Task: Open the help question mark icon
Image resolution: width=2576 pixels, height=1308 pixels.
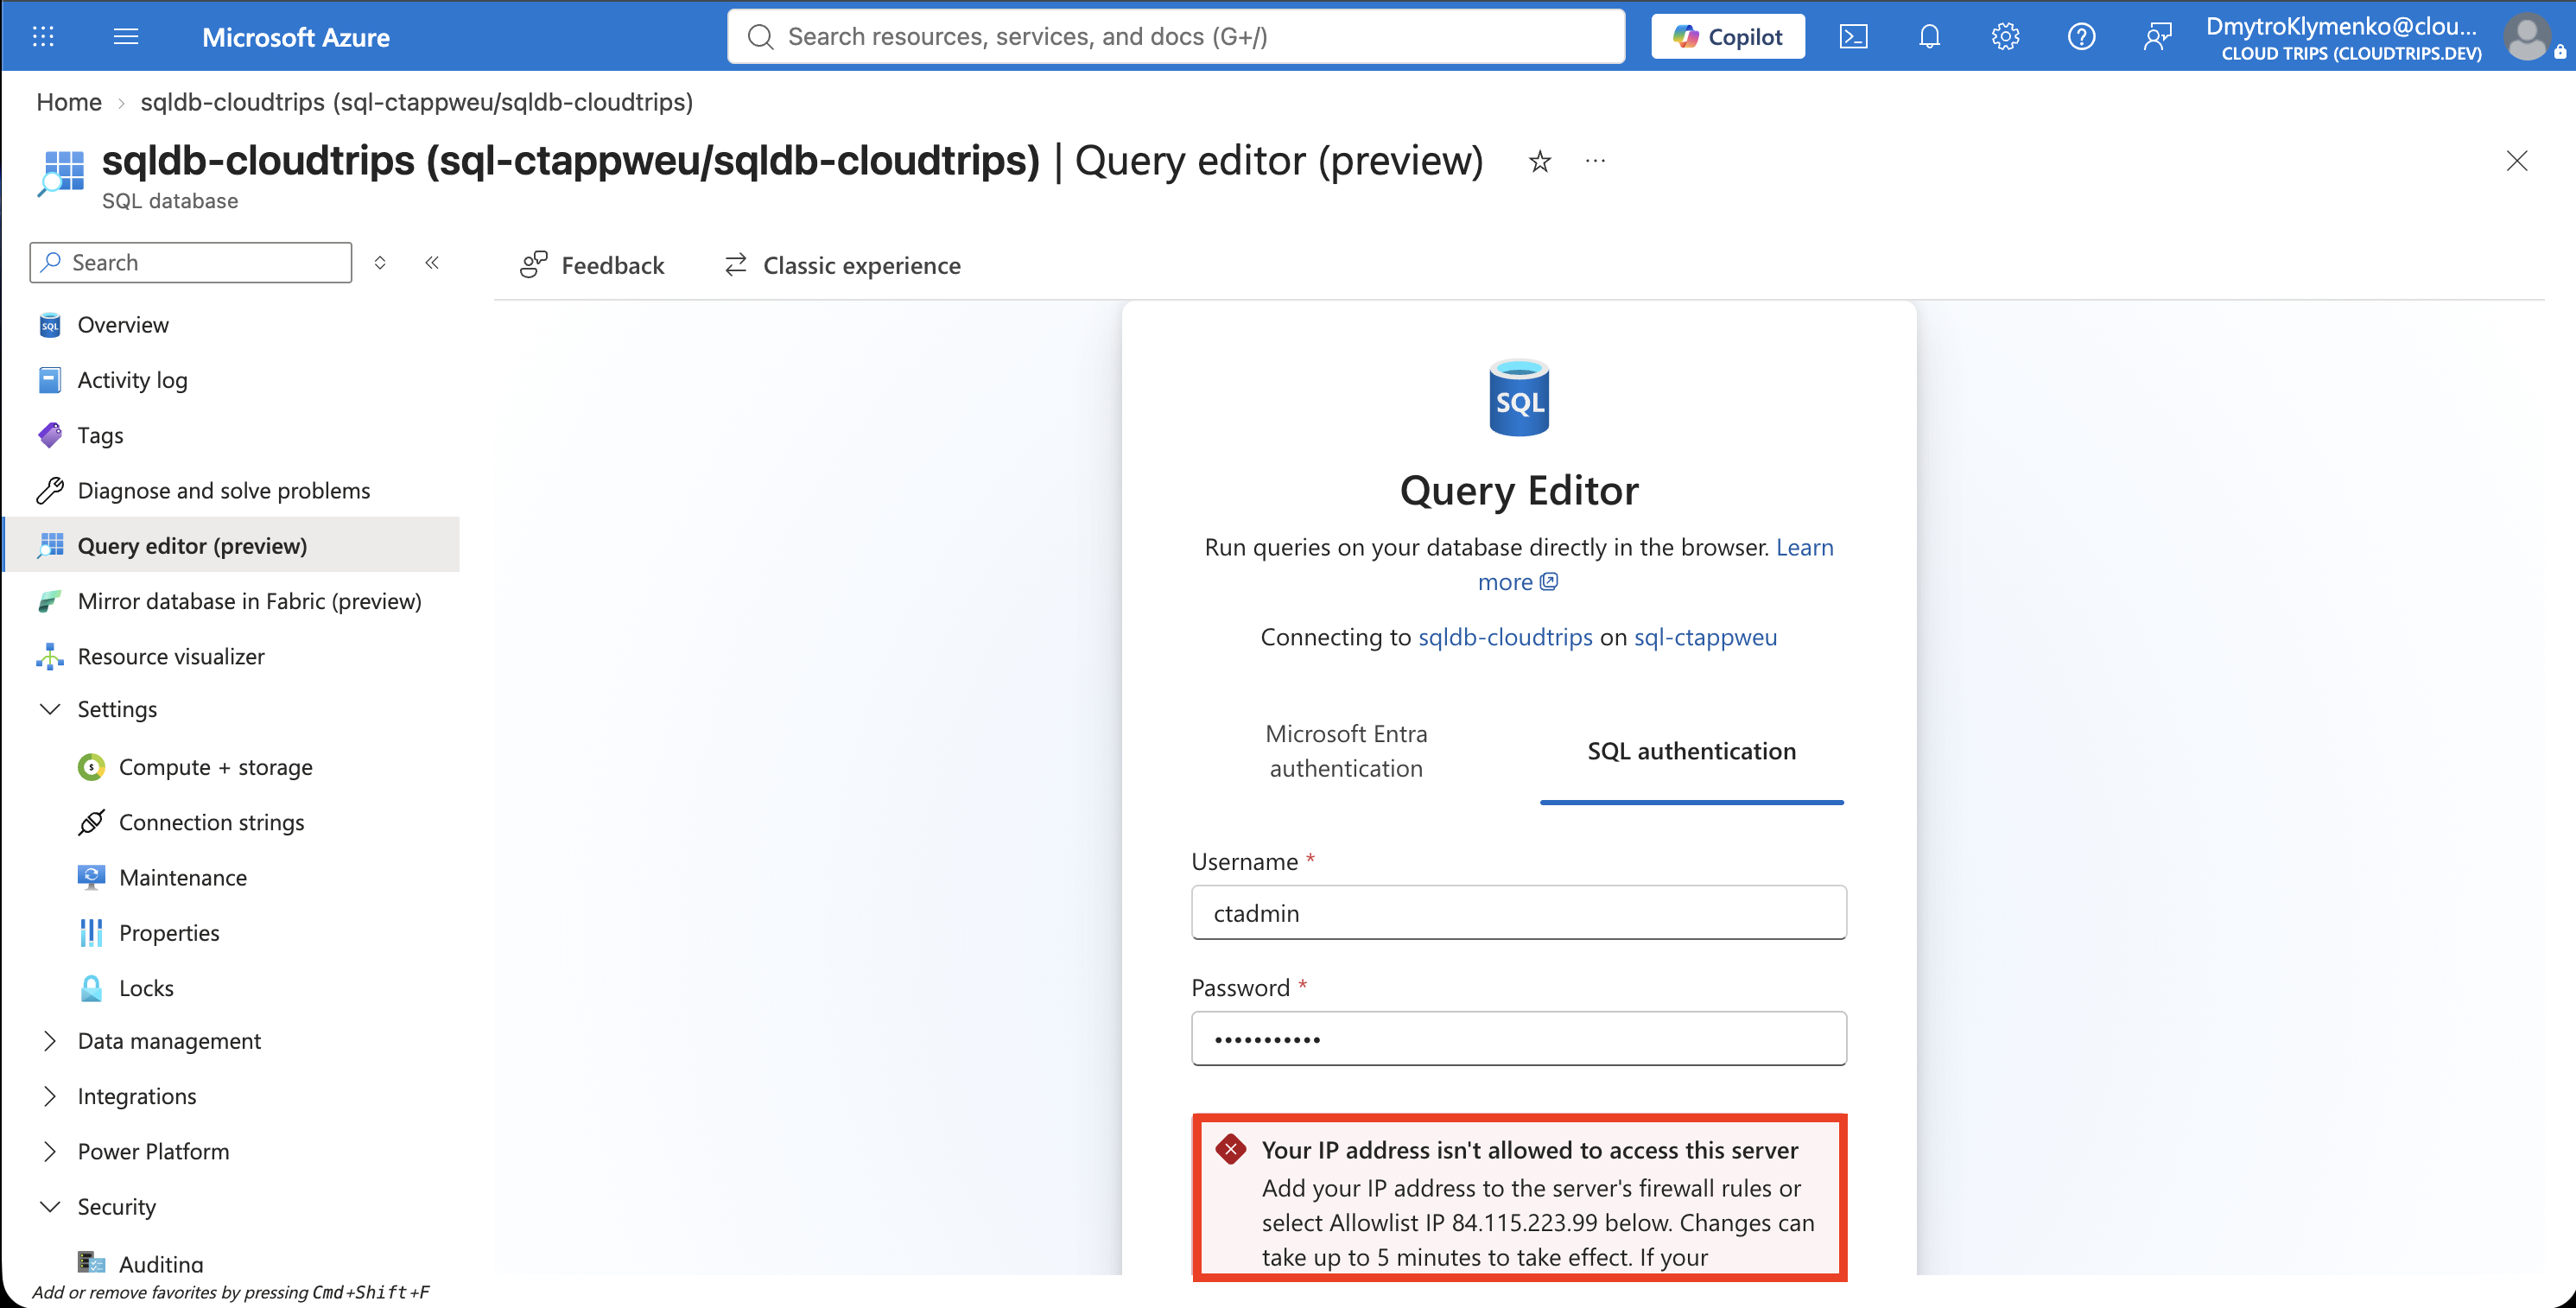Action: pos(2081,37)
